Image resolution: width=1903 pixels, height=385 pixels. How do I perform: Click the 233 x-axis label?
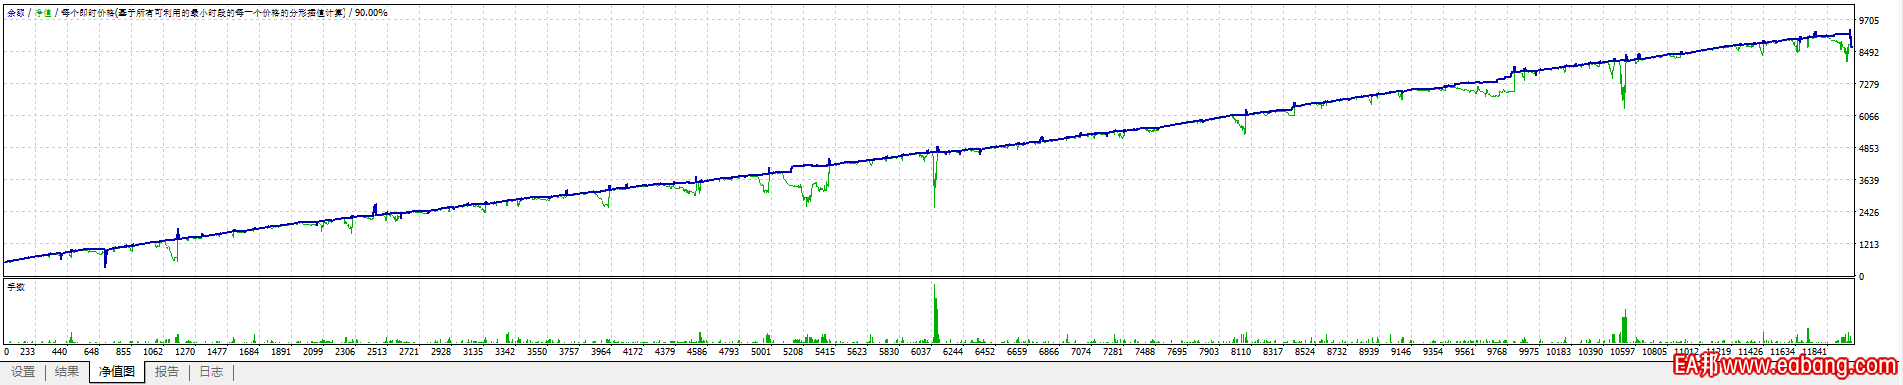pyautogui.click(x=27, y=352)
